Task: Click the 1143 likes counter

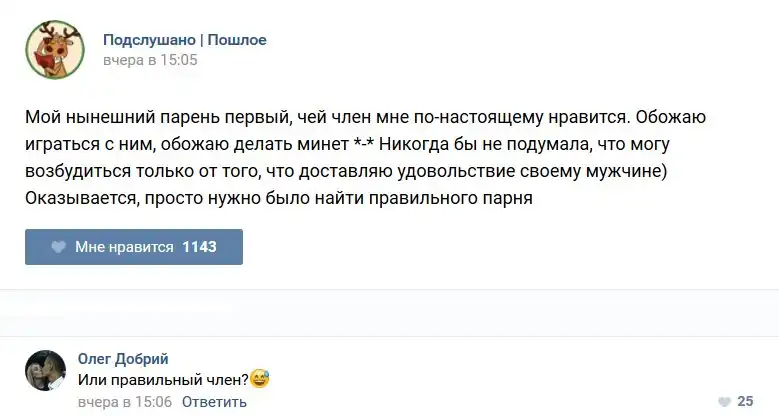Action: (199, 247)
